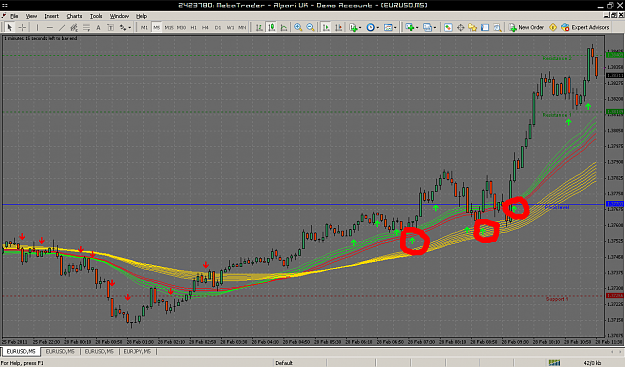Switch chart to H1 timeframe

[x=194, y=27]
